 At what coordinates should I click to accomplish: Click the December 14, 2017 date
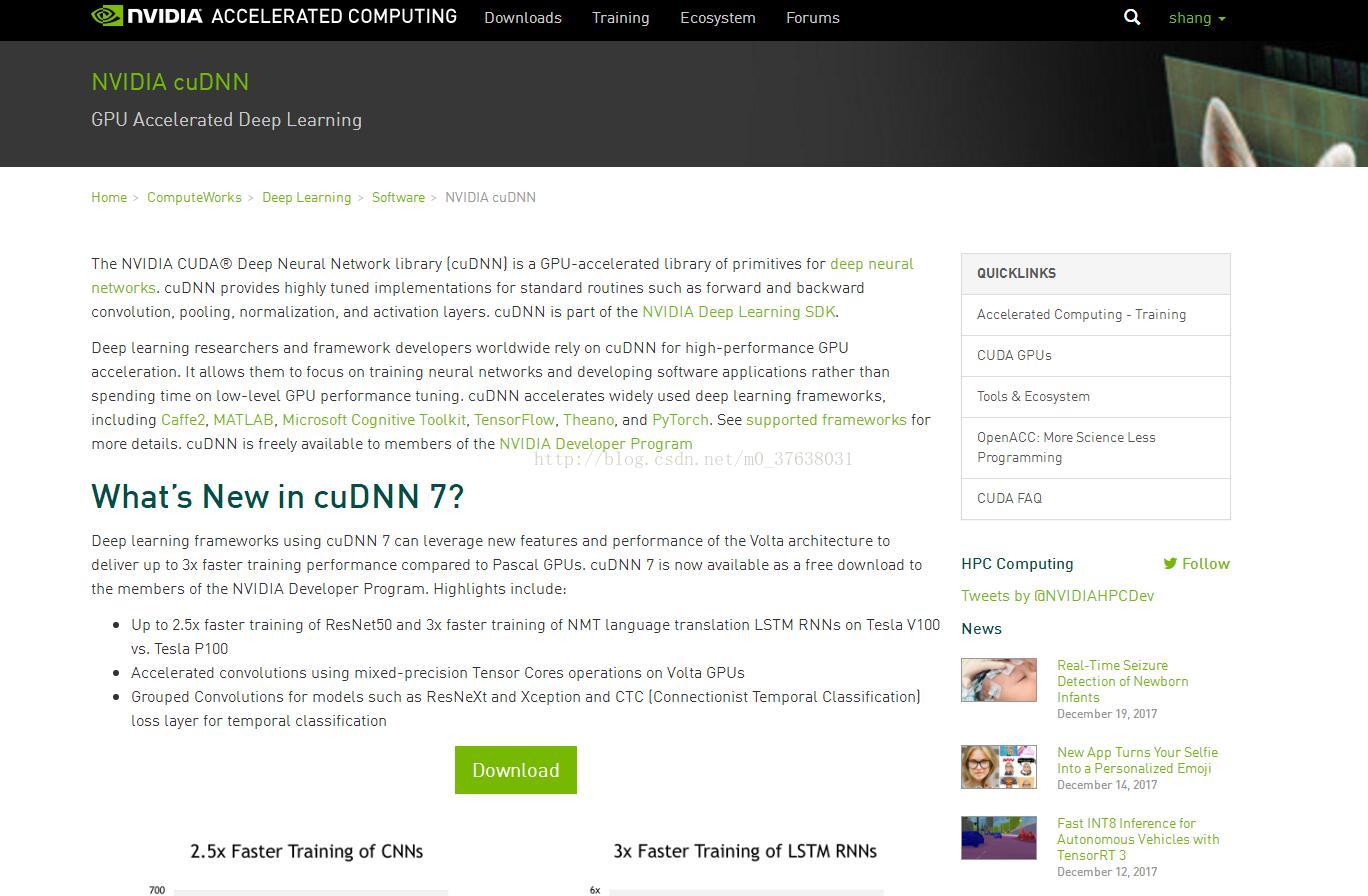pos(1107,785)
